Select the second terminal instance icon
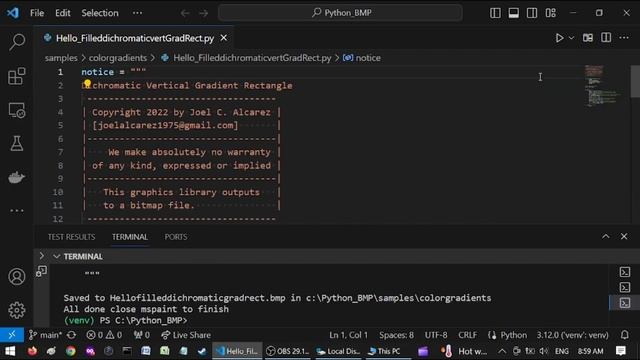Viewport: 640px width, 360px height. click(x=625, y=287)
